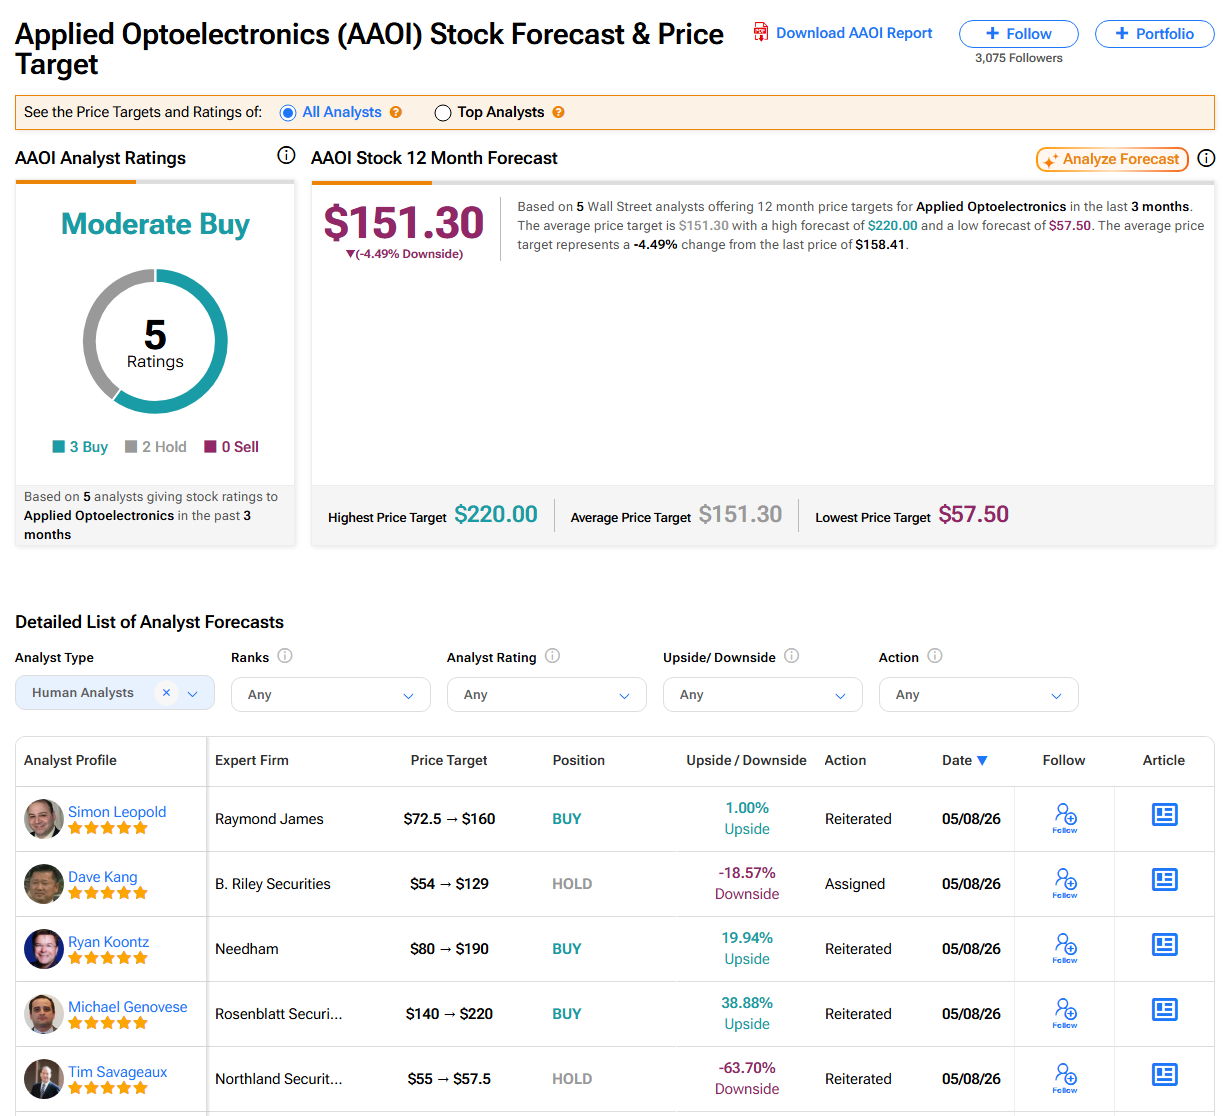Follow analyst Michael Genovese via follow icon

pyautogui.click(x=1065, y=1012)
